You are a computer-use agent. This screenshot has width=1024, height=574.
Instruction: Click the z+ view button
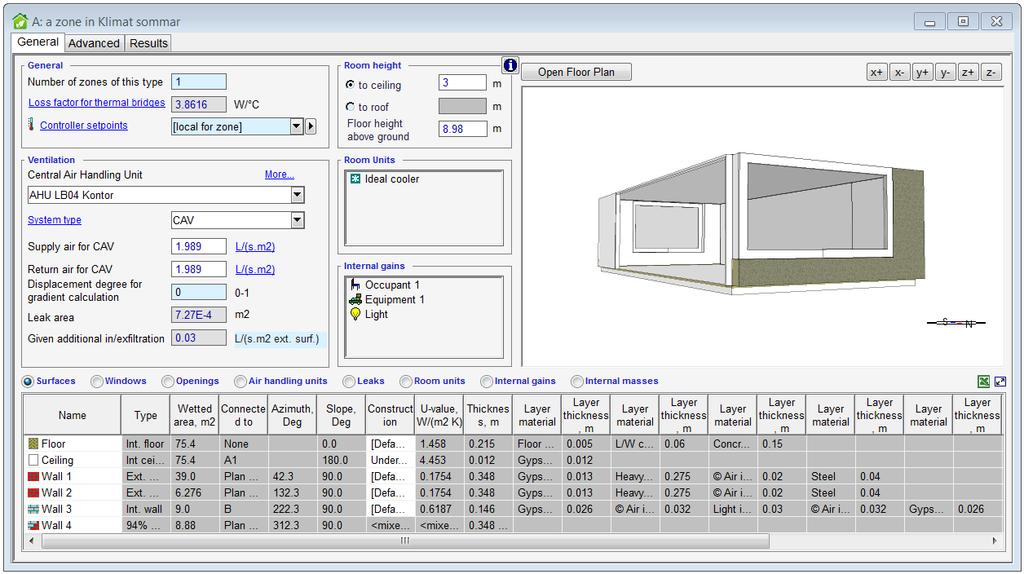pos(968,72)
